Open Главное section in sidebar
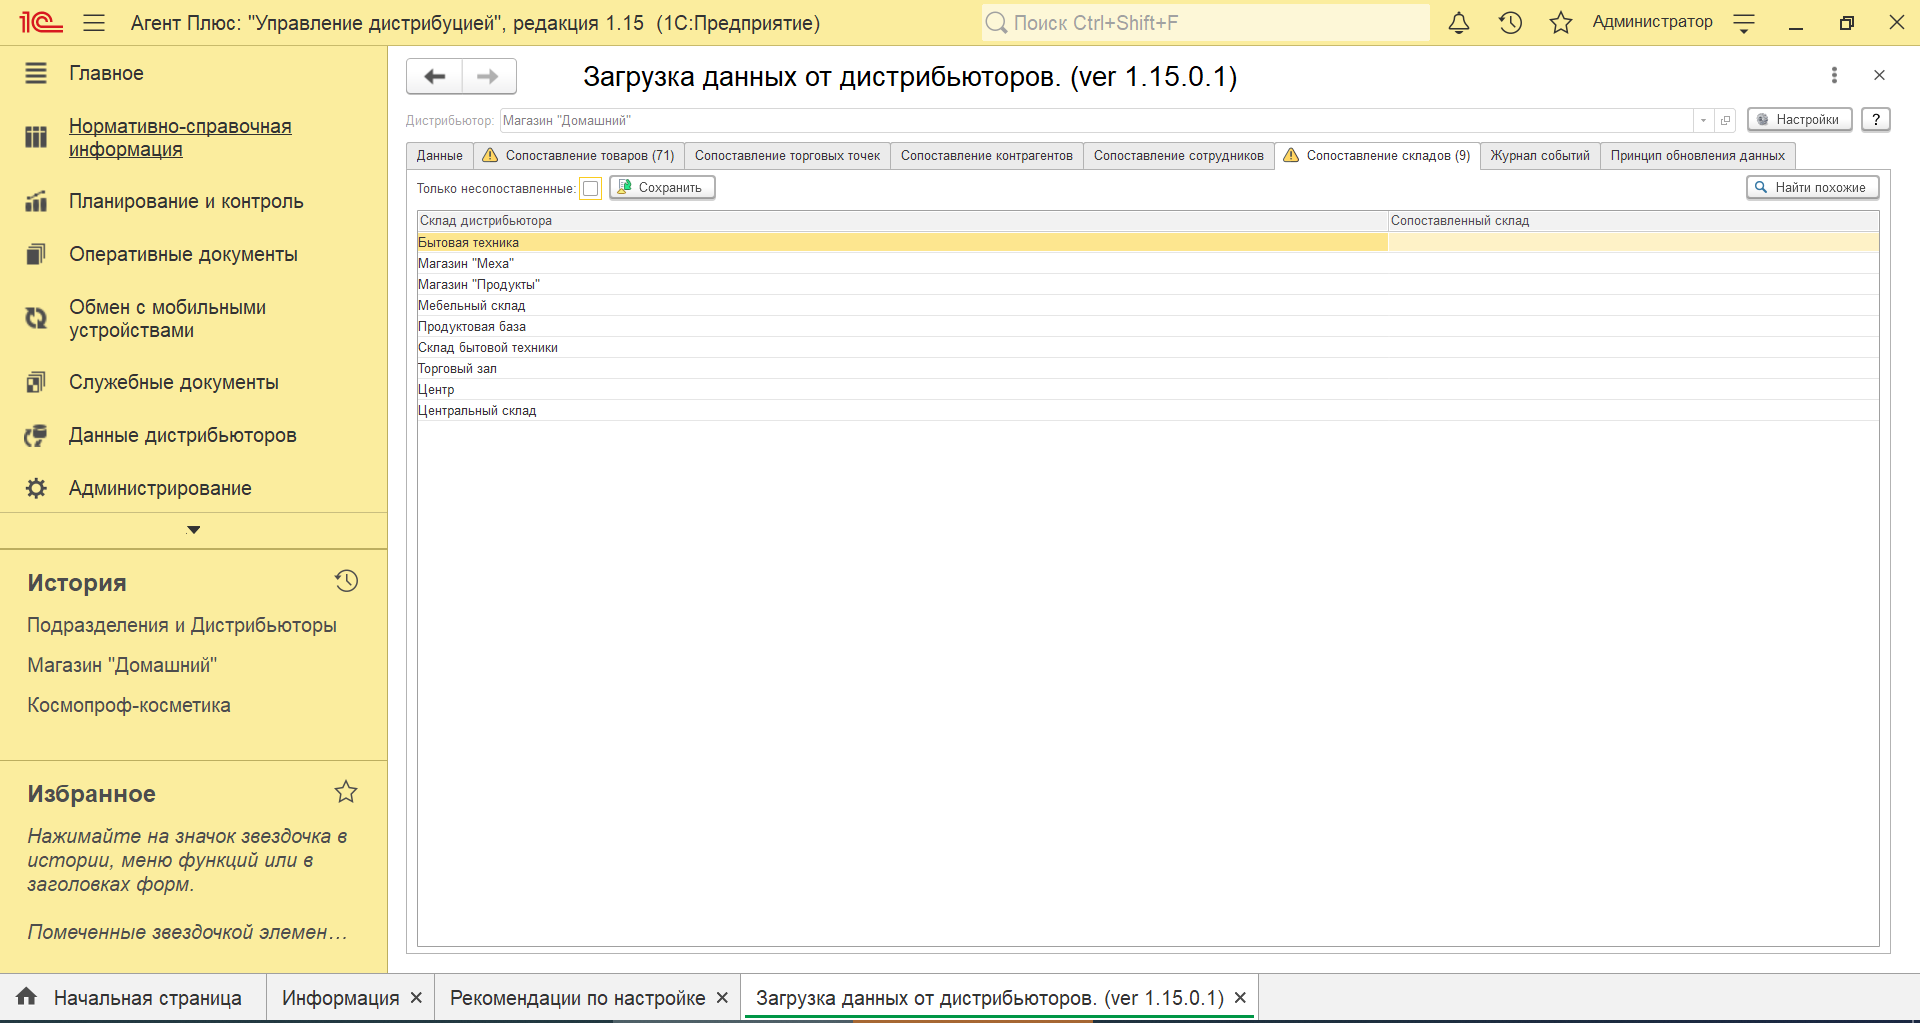The width and height of the screenshot is (1920, 1023). click(106, 73)
